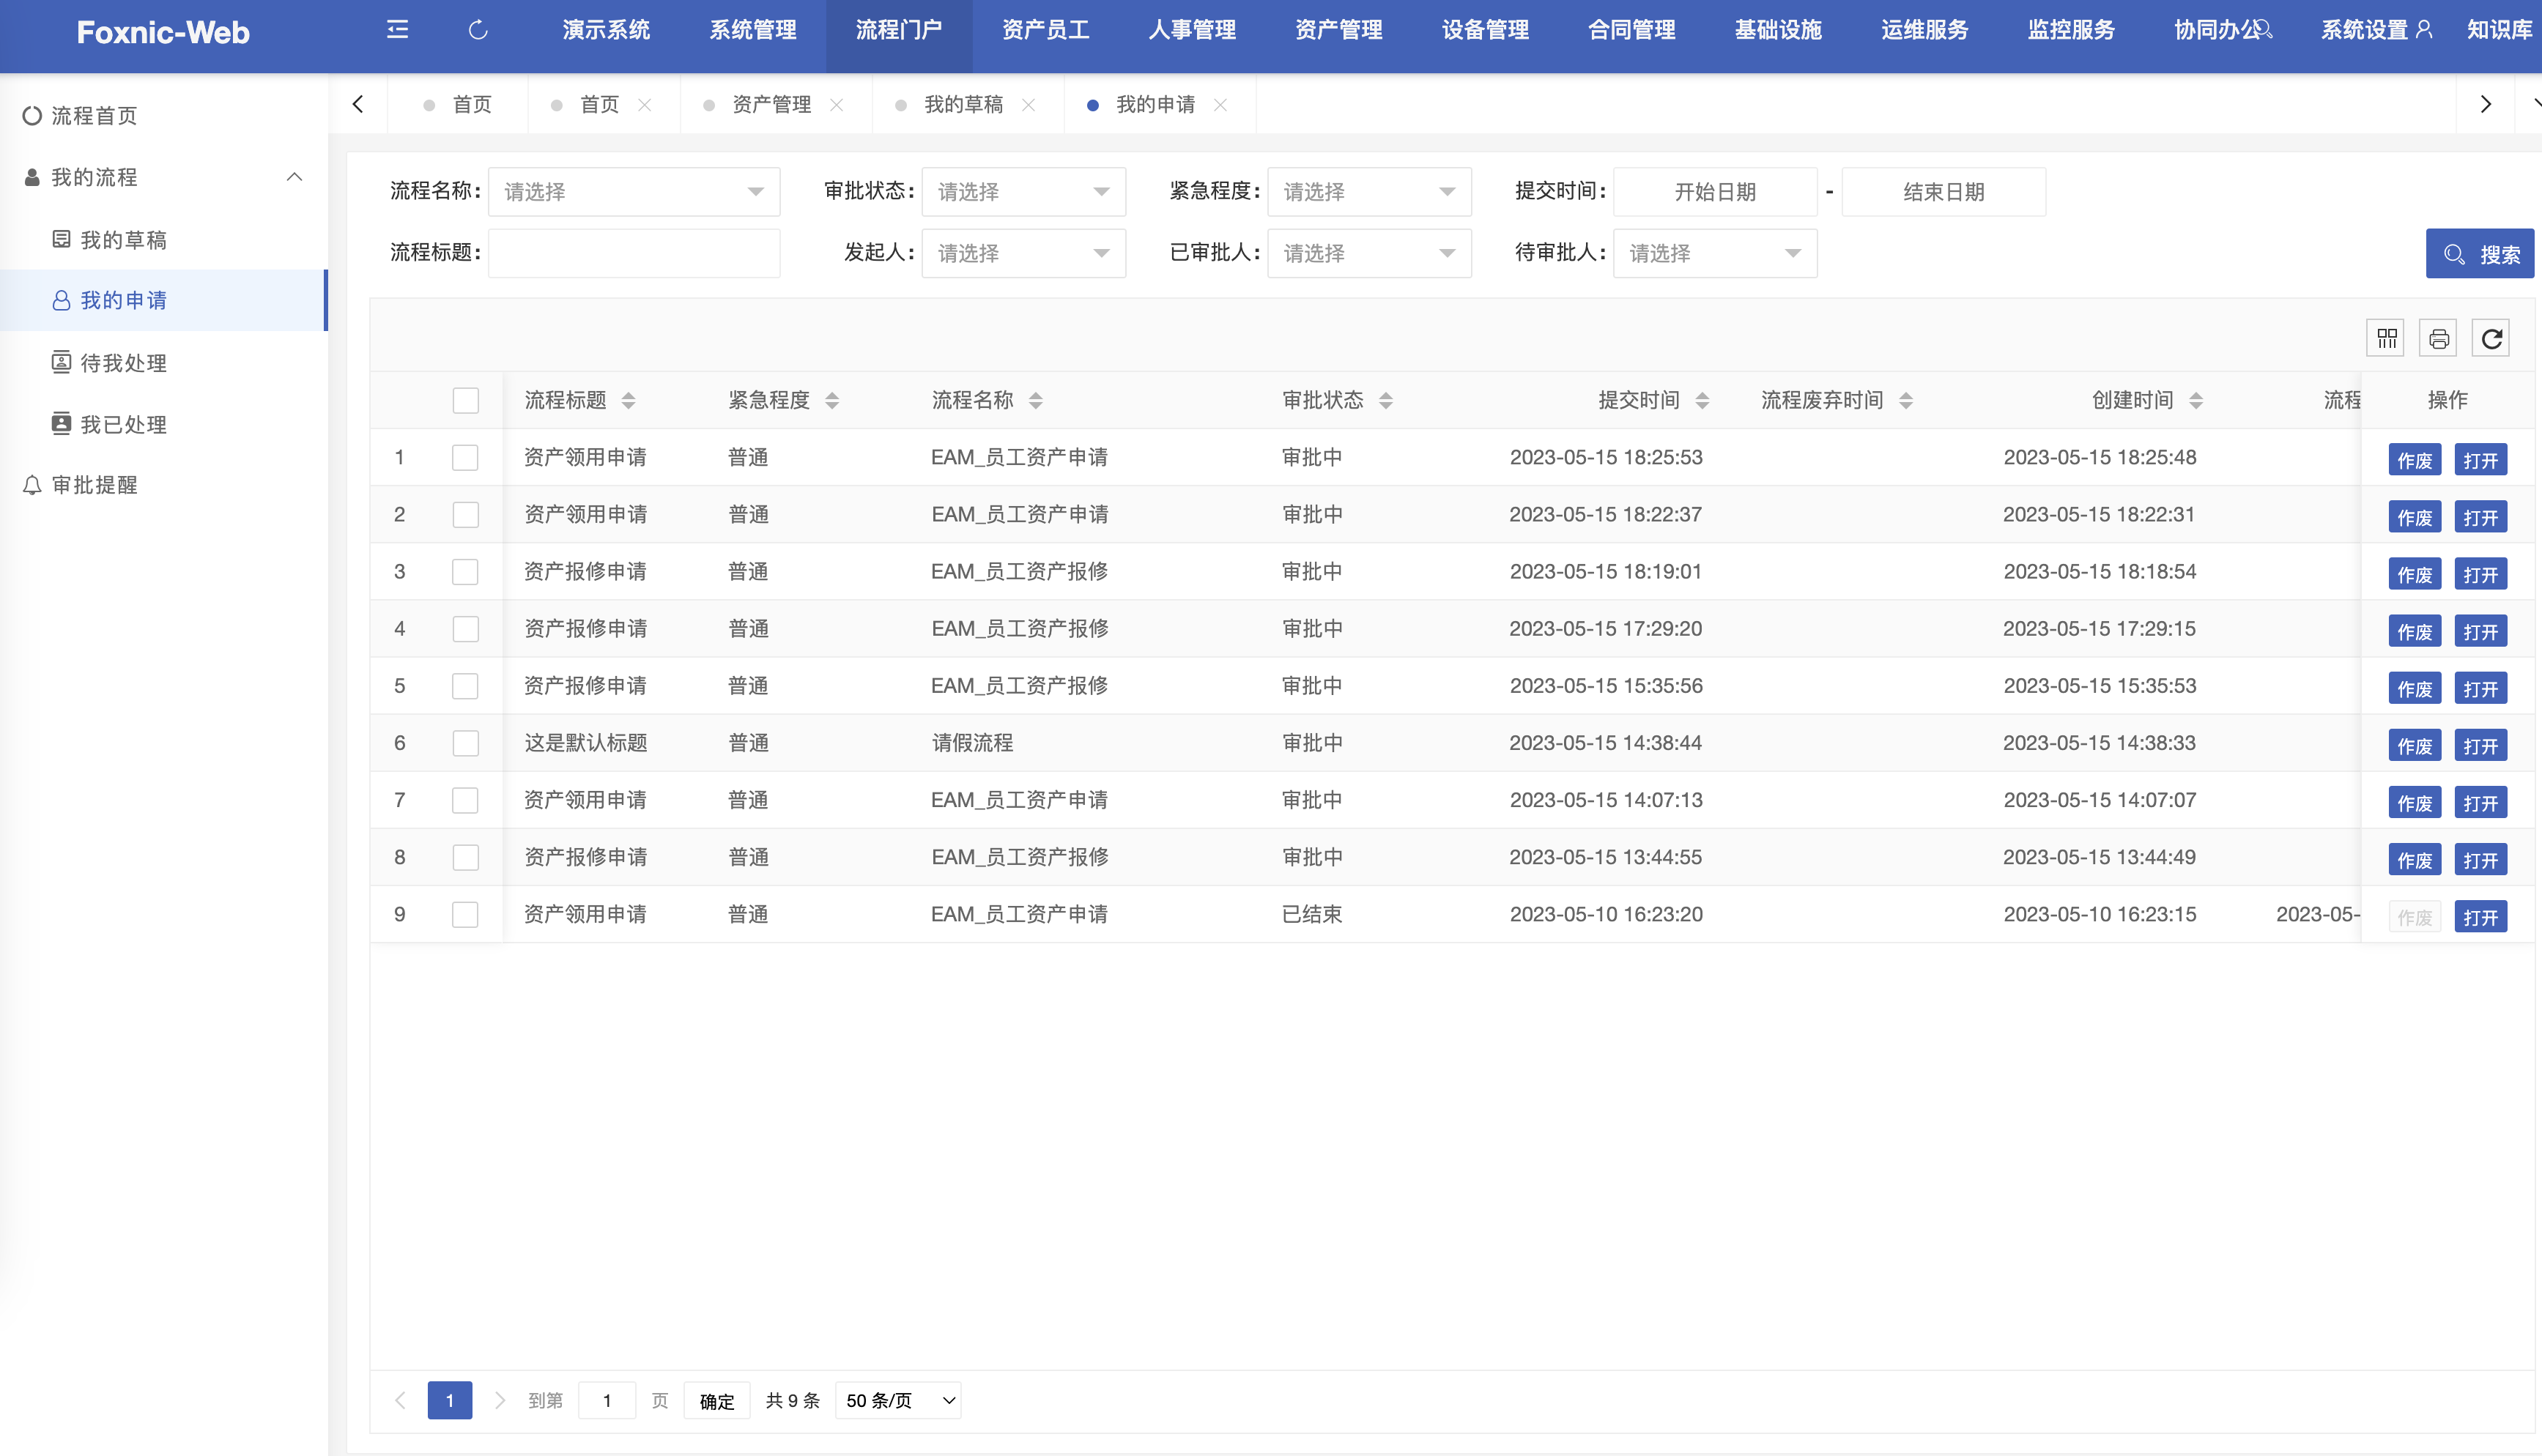Image resolution: width=2542 pixels, height=1456 pixels.
Task: Open the 流程名称 dropdown
Action: 634,191
